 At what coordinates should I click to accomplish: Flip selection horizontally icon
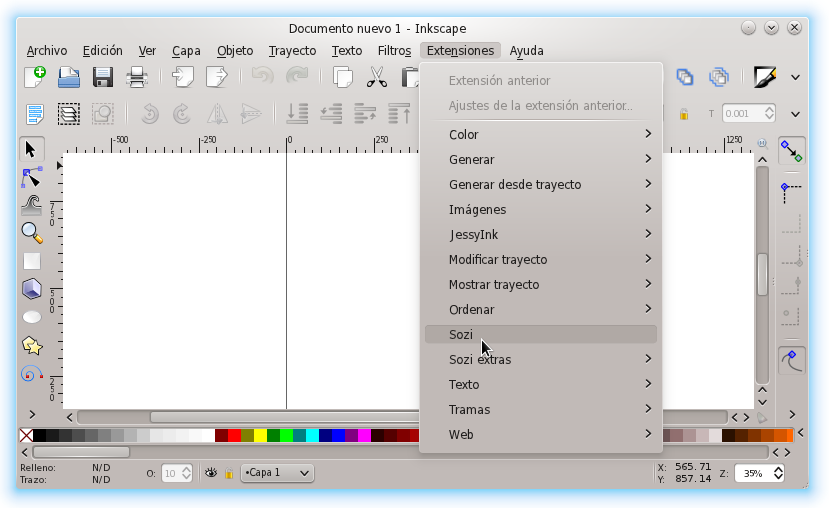(217, 114)
